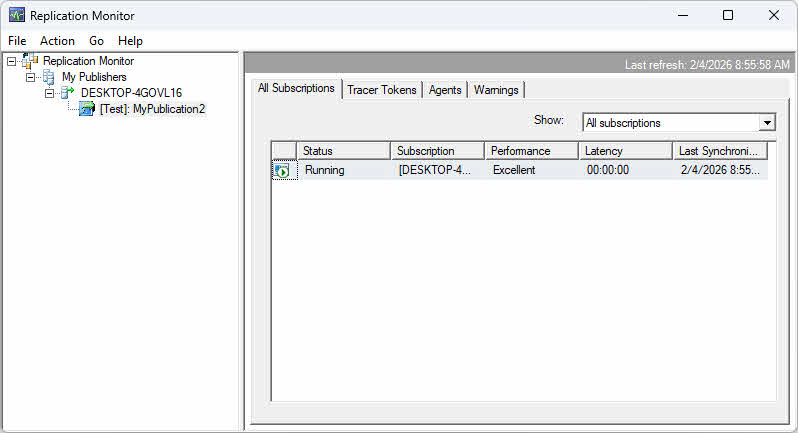The image size is (798, 433).
Task: Click the Show: label
Action: 549,121
